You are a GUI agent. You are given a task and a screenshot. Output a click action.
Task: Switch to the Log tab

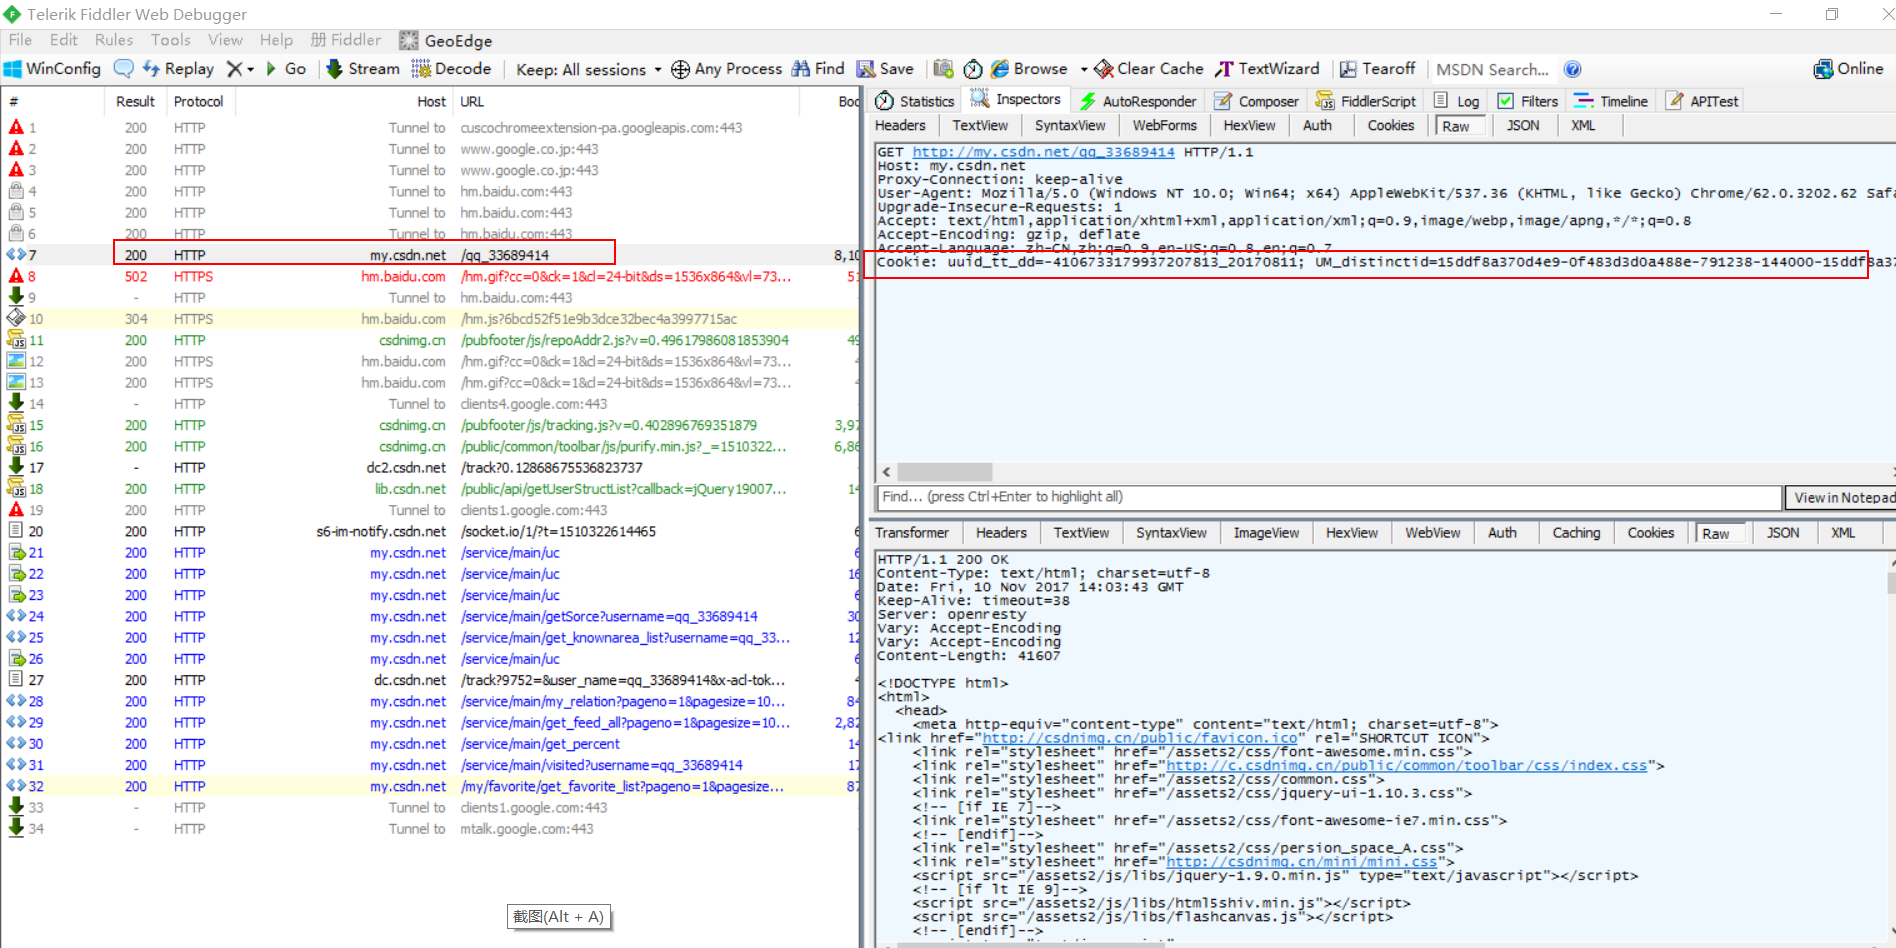pos(1456,101)
